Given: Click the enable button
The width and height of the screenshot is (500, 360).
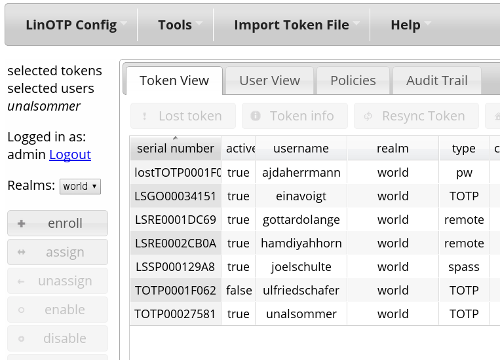Looking at the screenshot, I should pyautogui.click(x=57, y=310).
